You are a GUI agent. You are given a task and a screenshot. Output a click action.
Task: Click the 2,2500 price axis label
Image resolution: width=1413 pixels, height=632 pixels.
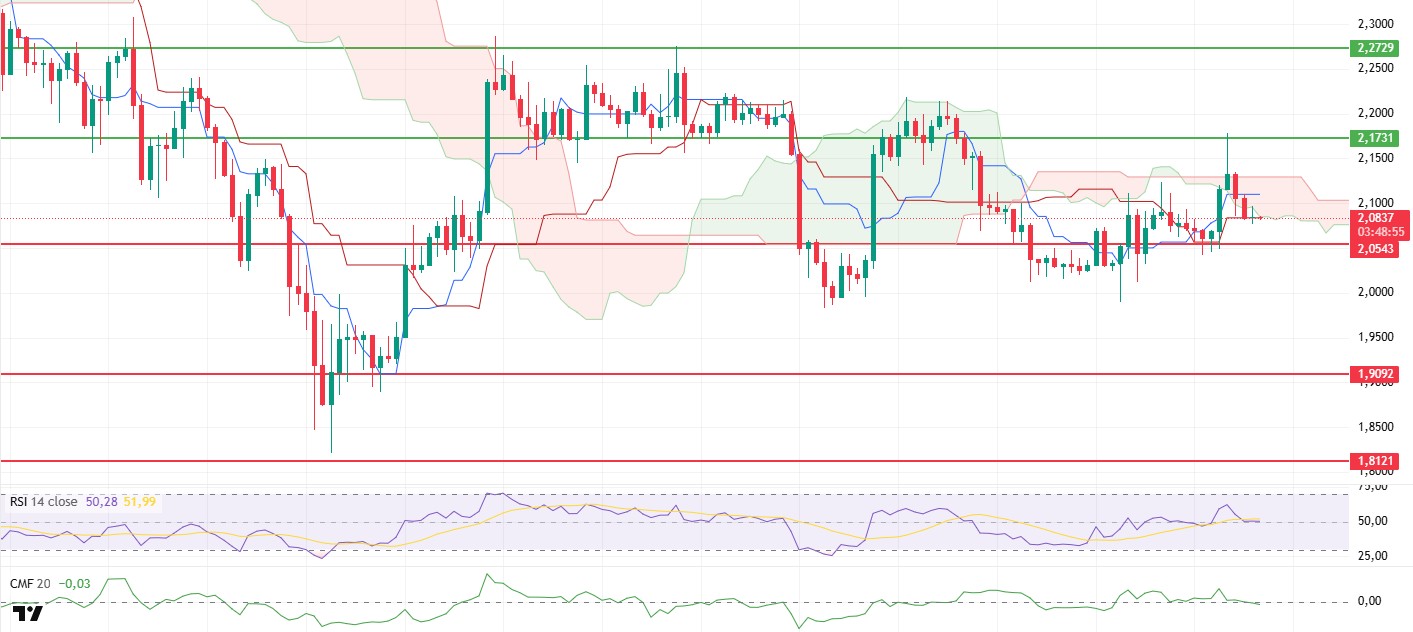(1377, 68)
